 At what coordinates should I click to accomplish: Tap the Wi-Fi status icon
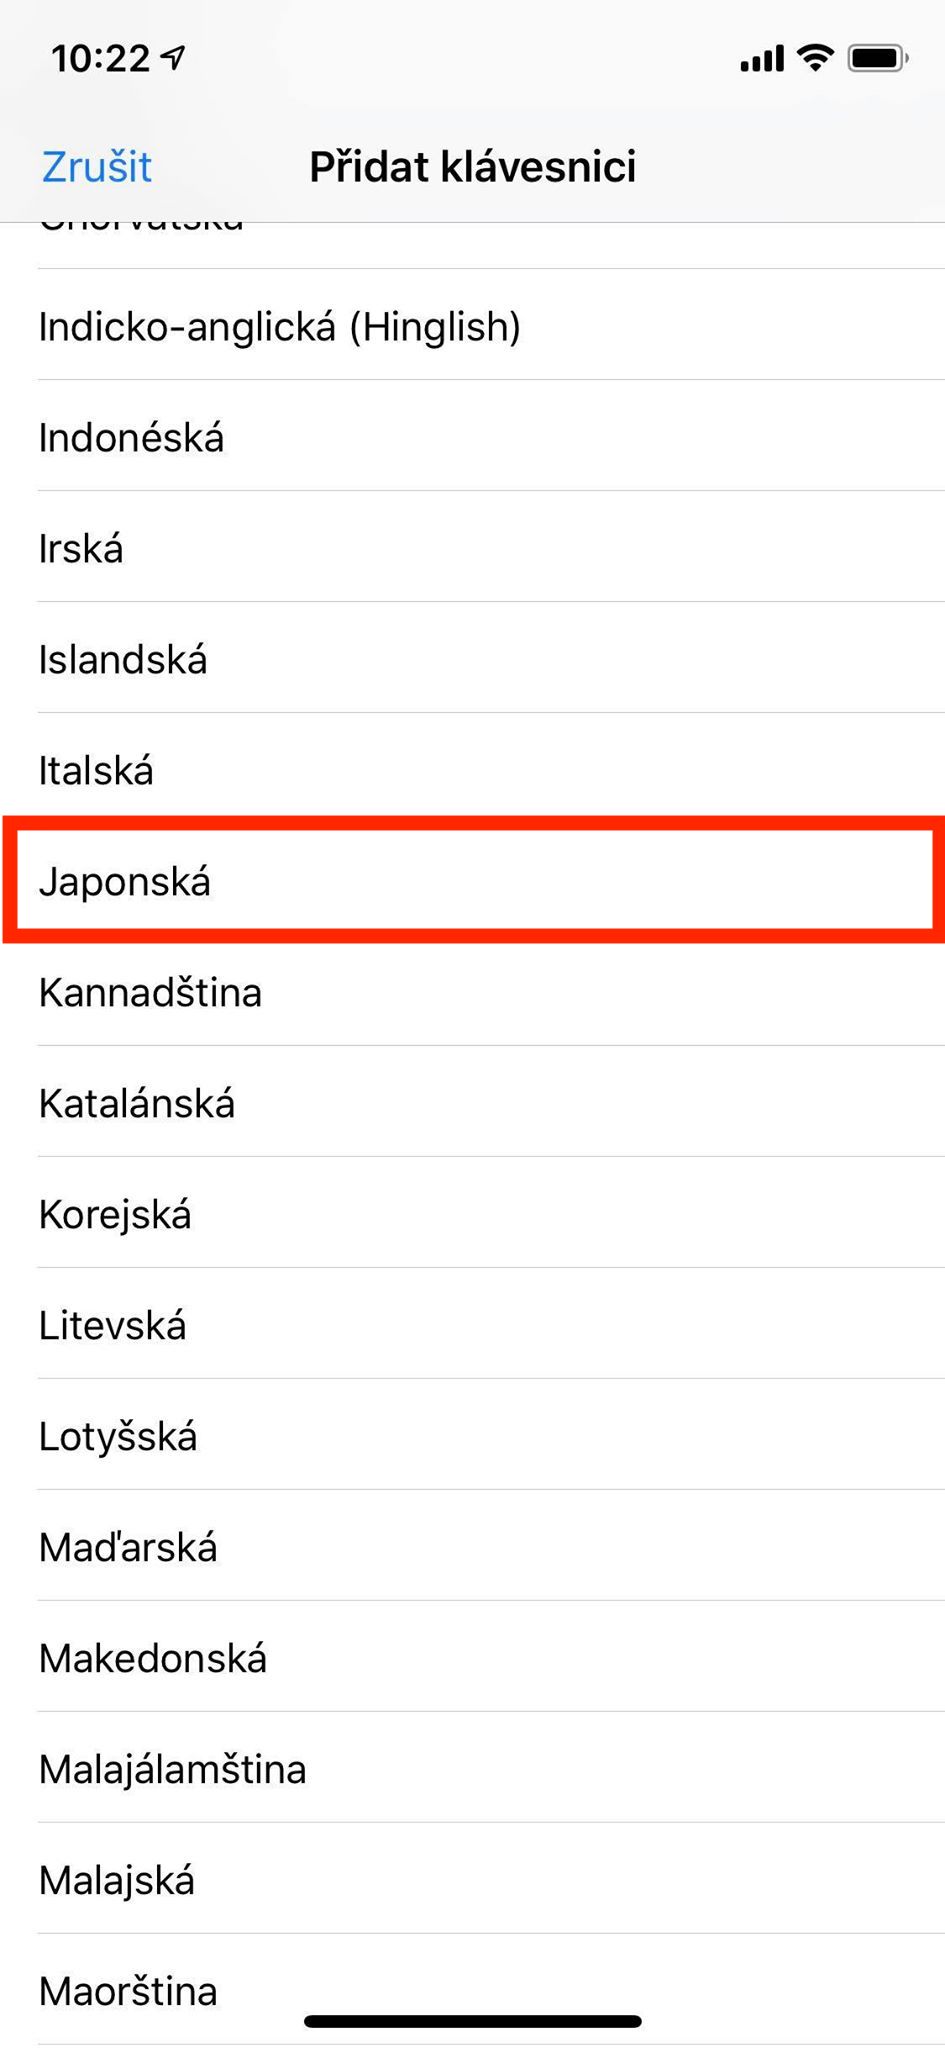pos(815,58)
